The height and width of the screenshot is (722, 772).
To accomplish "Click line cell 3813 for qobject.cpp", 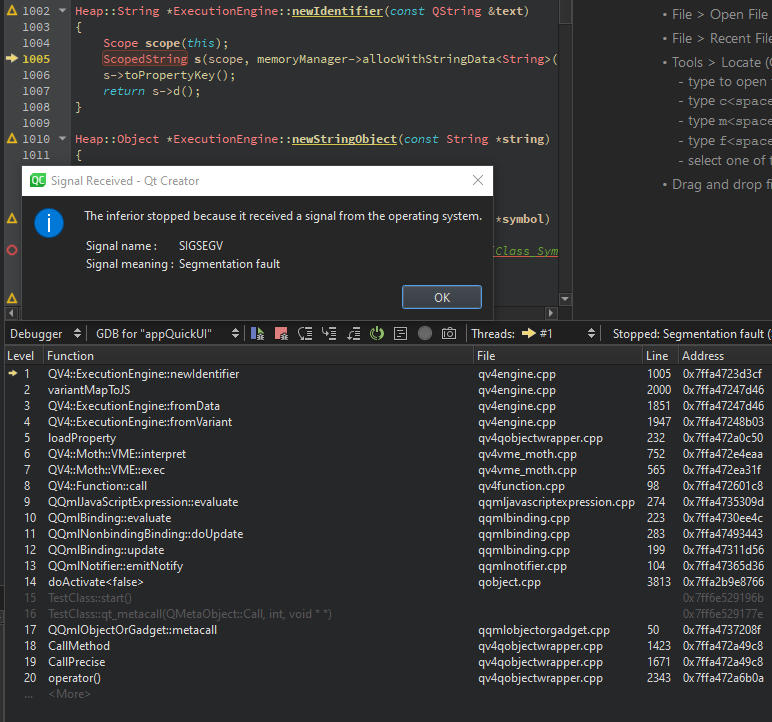I will click(x=659, y=582).
